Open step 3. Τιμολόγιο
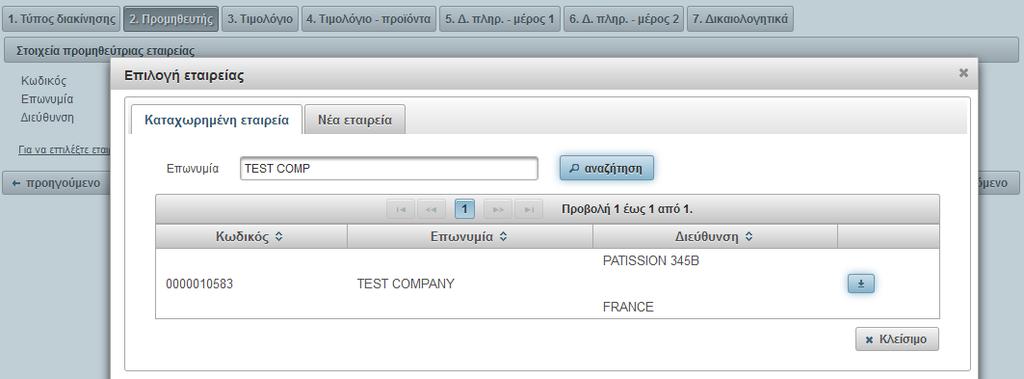The height and width of the screenshot is (379, 1024). point(260,19)
